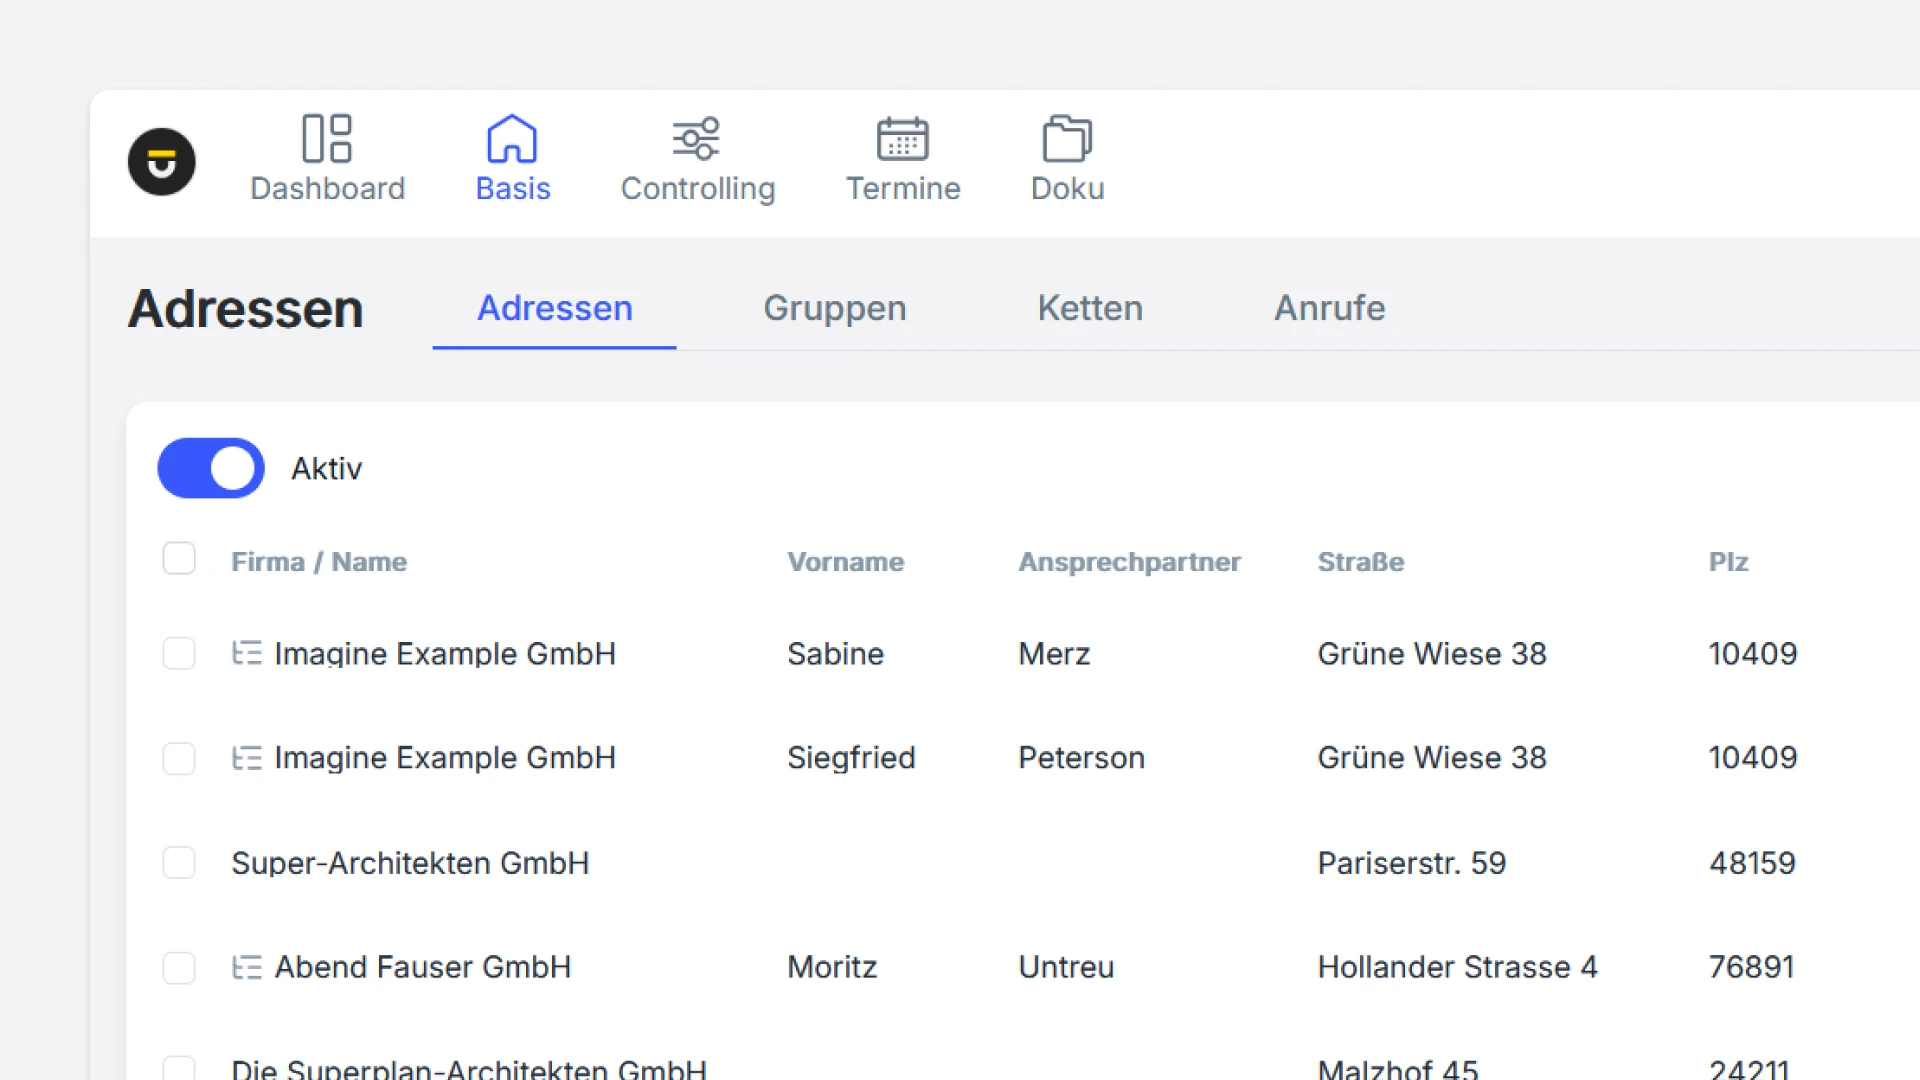This screenshot has width=1920, height=1080.
Task: Check the Siegfried Peterson row checkbox
Action: (179, 758)
